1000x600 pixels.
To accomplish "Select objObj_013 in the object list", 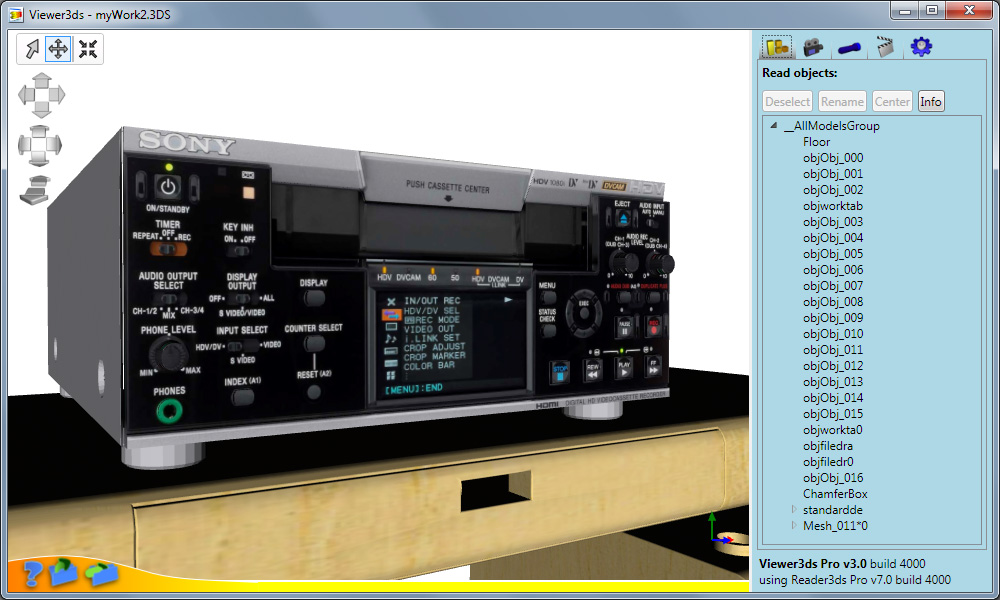I will [x=833, y=381].
